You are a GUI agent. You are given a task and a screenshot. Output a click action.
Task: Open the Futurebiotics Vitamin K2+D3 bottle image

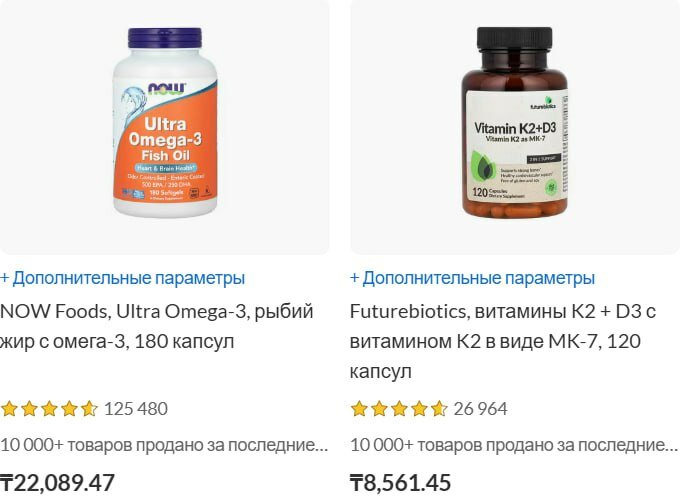[x=515, y=123]
